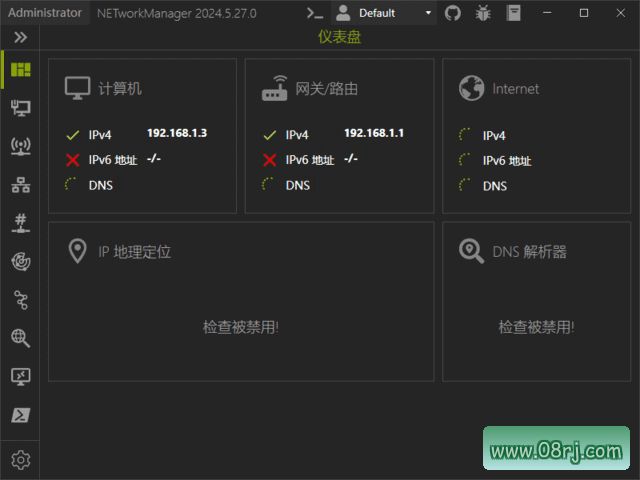640x480 pixels.
Task: Click 检查被禁用! in DNS 解析器 panel
Action: (x=536, y=327)
